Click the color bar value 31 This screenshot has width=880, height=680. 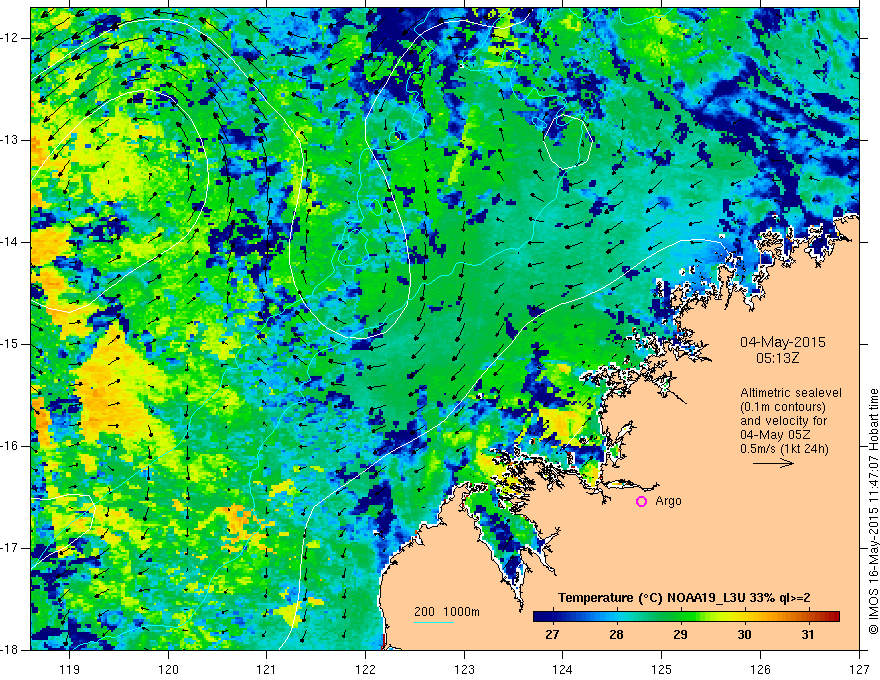tap(808, 635)
